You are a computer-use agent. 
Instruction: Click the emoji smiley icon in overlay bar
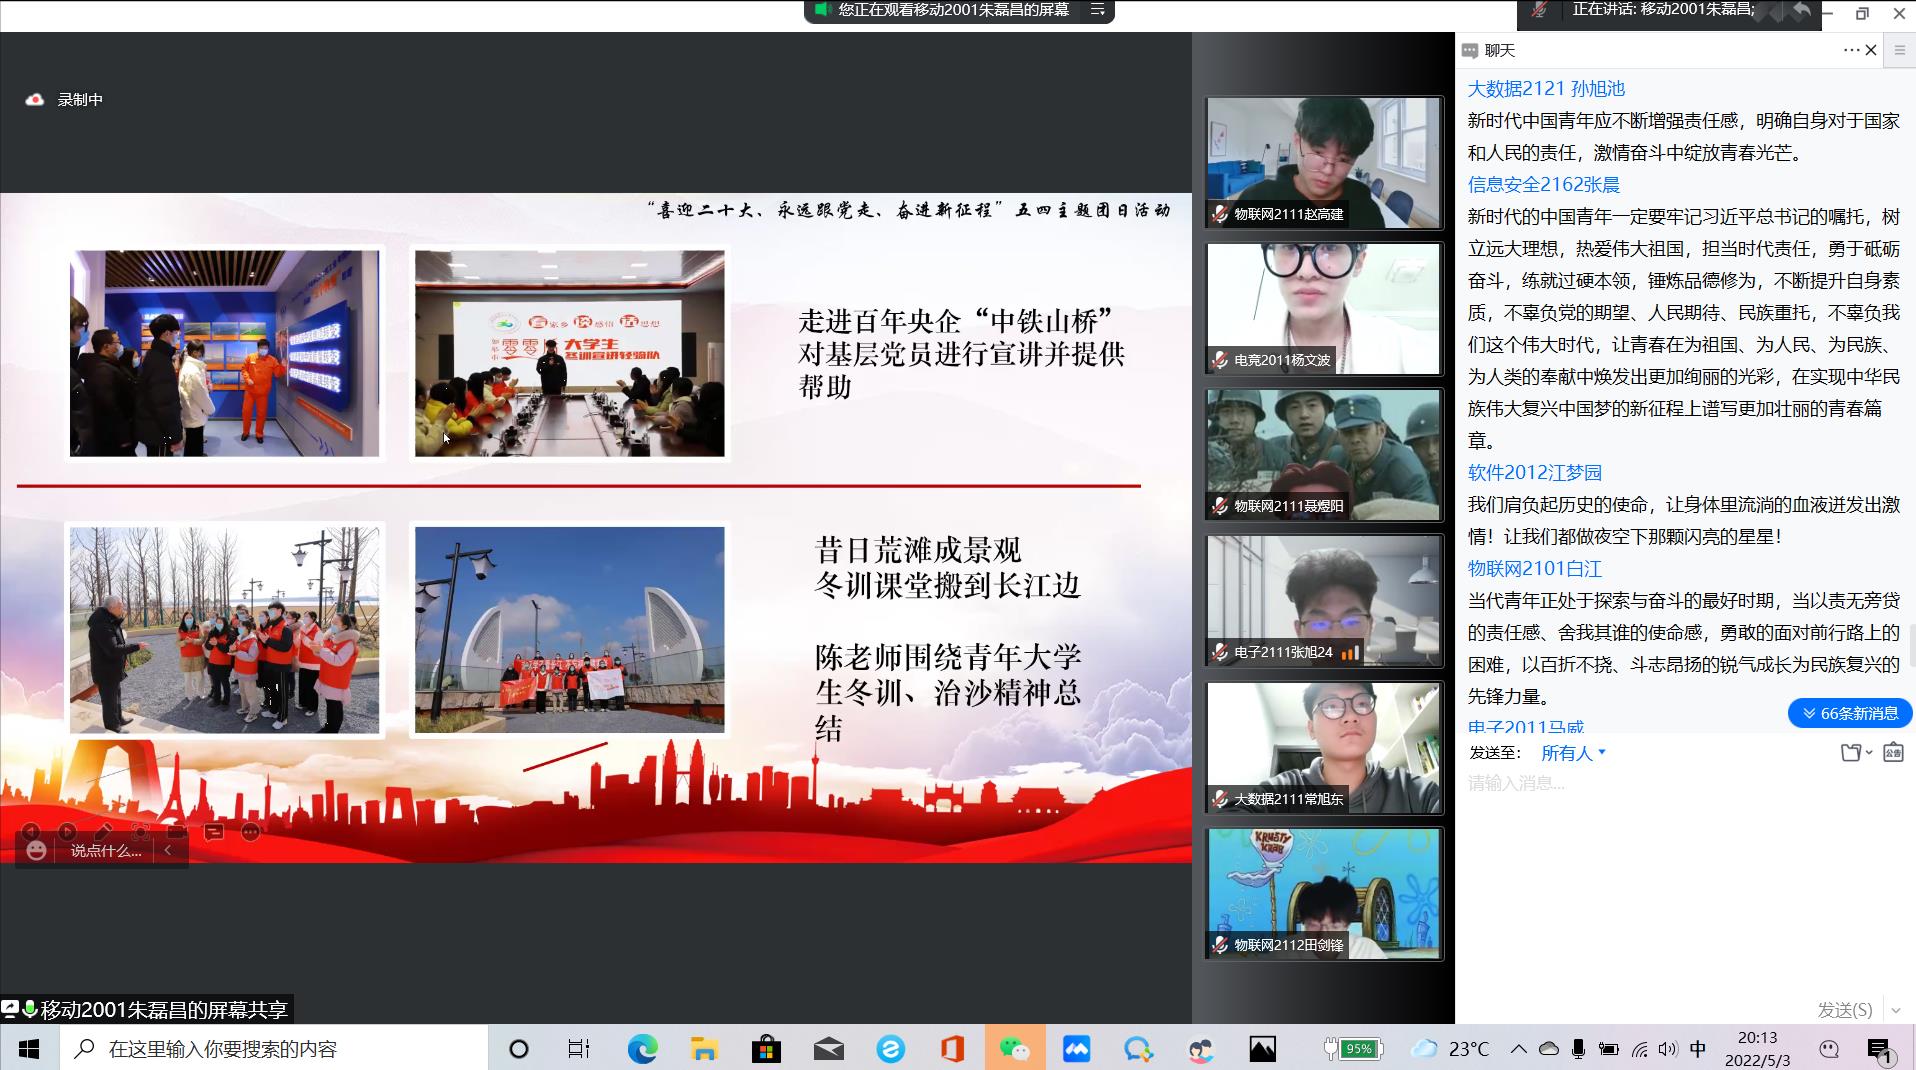[36, 851]
